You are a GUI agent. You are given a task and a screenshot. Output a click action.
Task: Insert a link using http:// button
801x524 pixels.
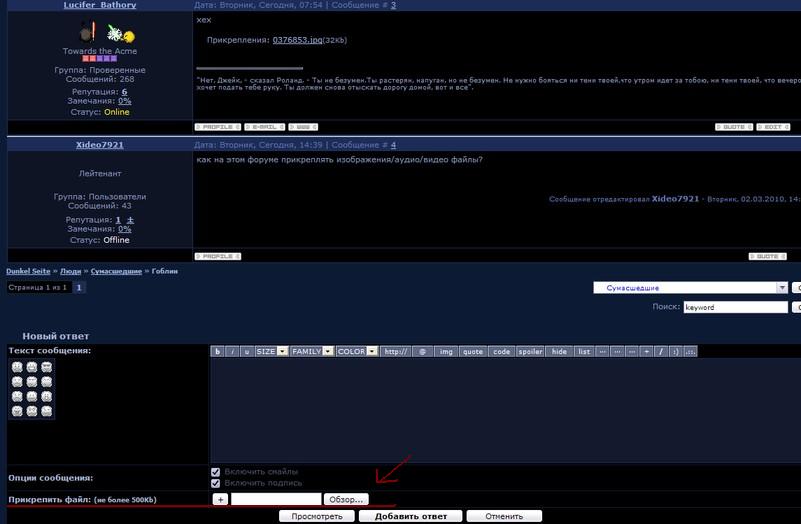tap(395, 352)
